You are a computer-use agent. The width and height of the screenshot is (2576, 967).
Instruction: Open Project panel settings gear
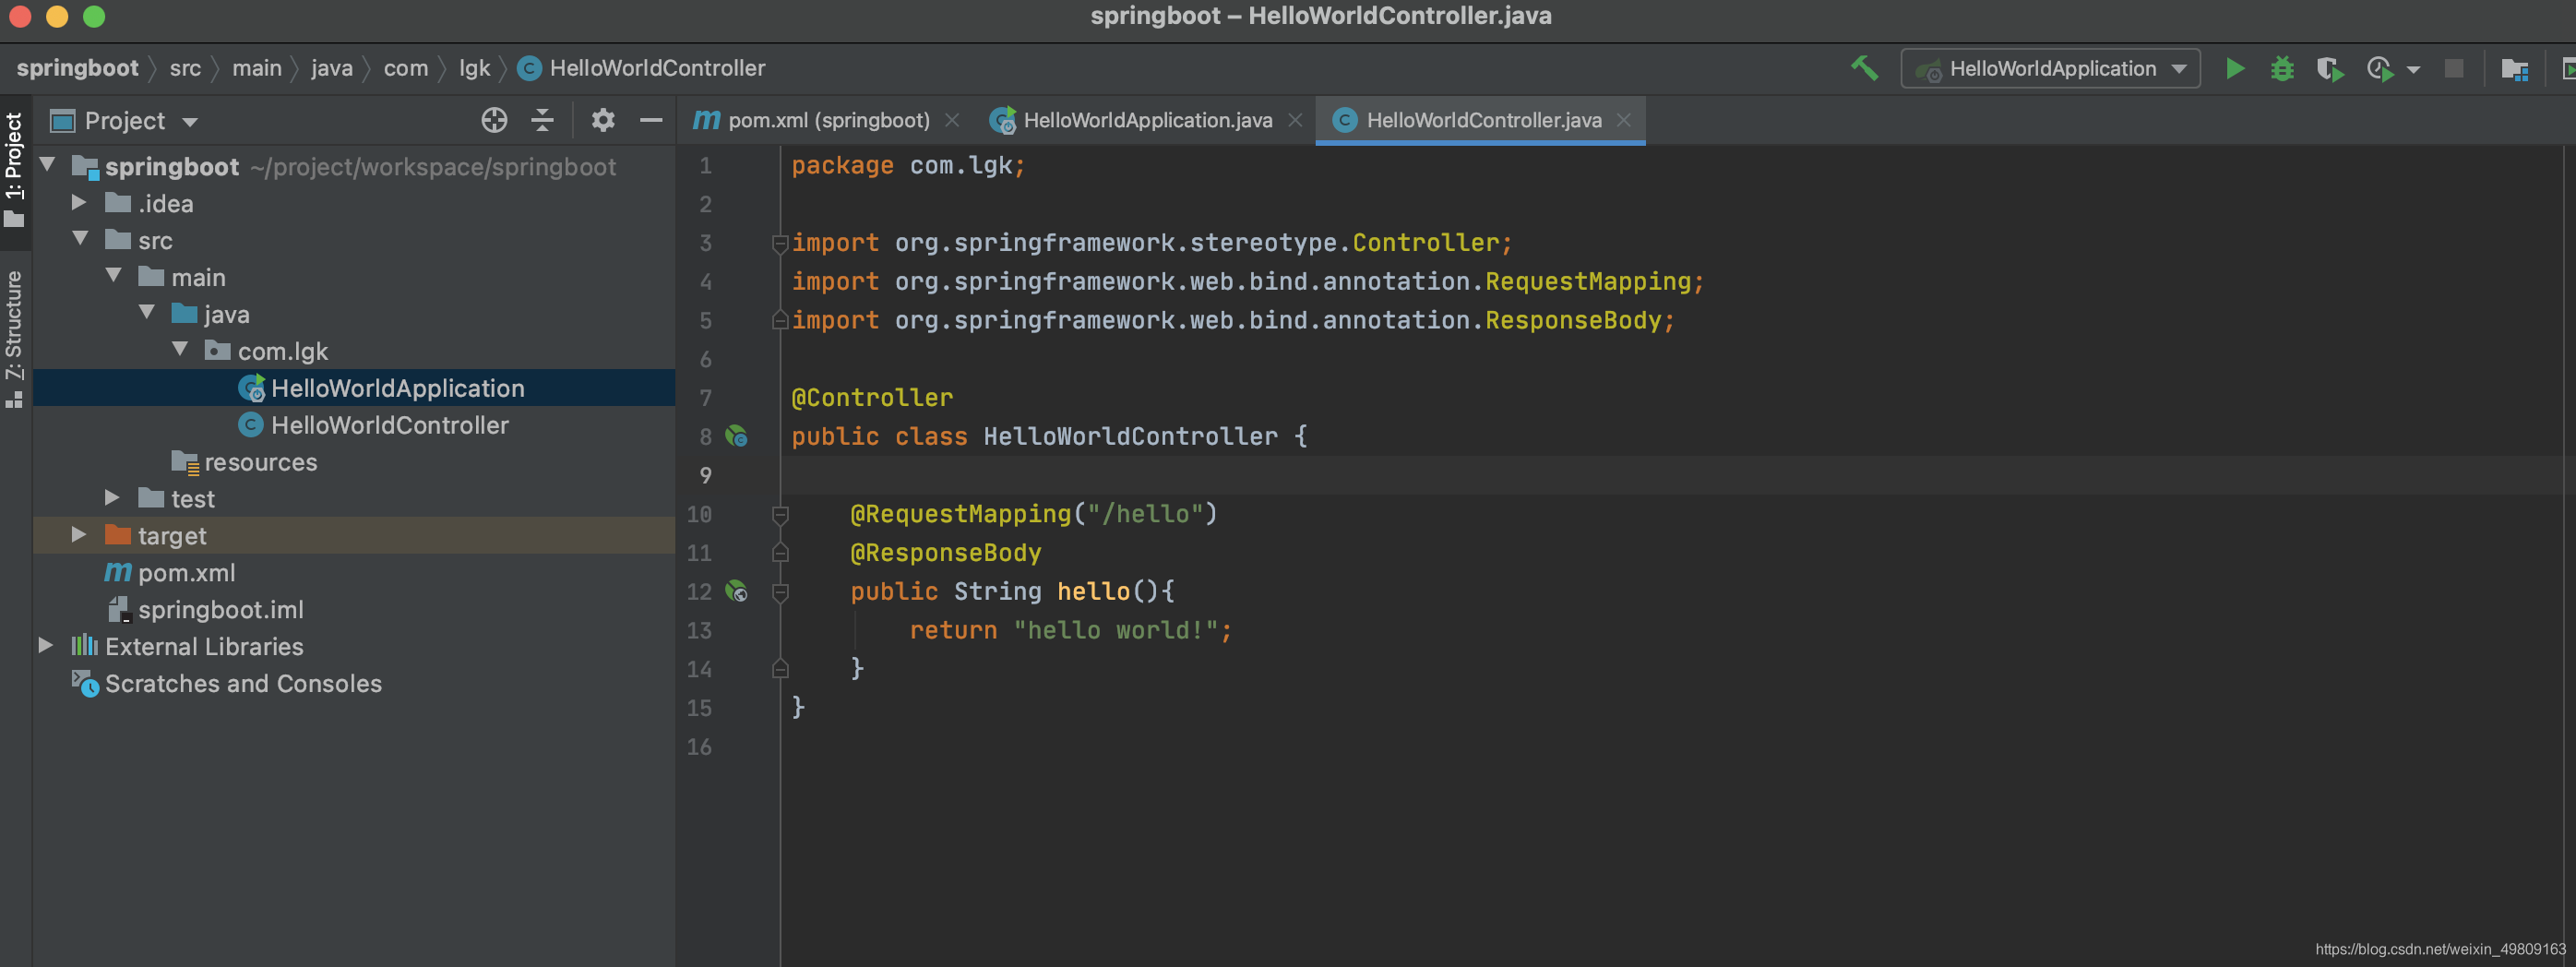tap(602, 120)
